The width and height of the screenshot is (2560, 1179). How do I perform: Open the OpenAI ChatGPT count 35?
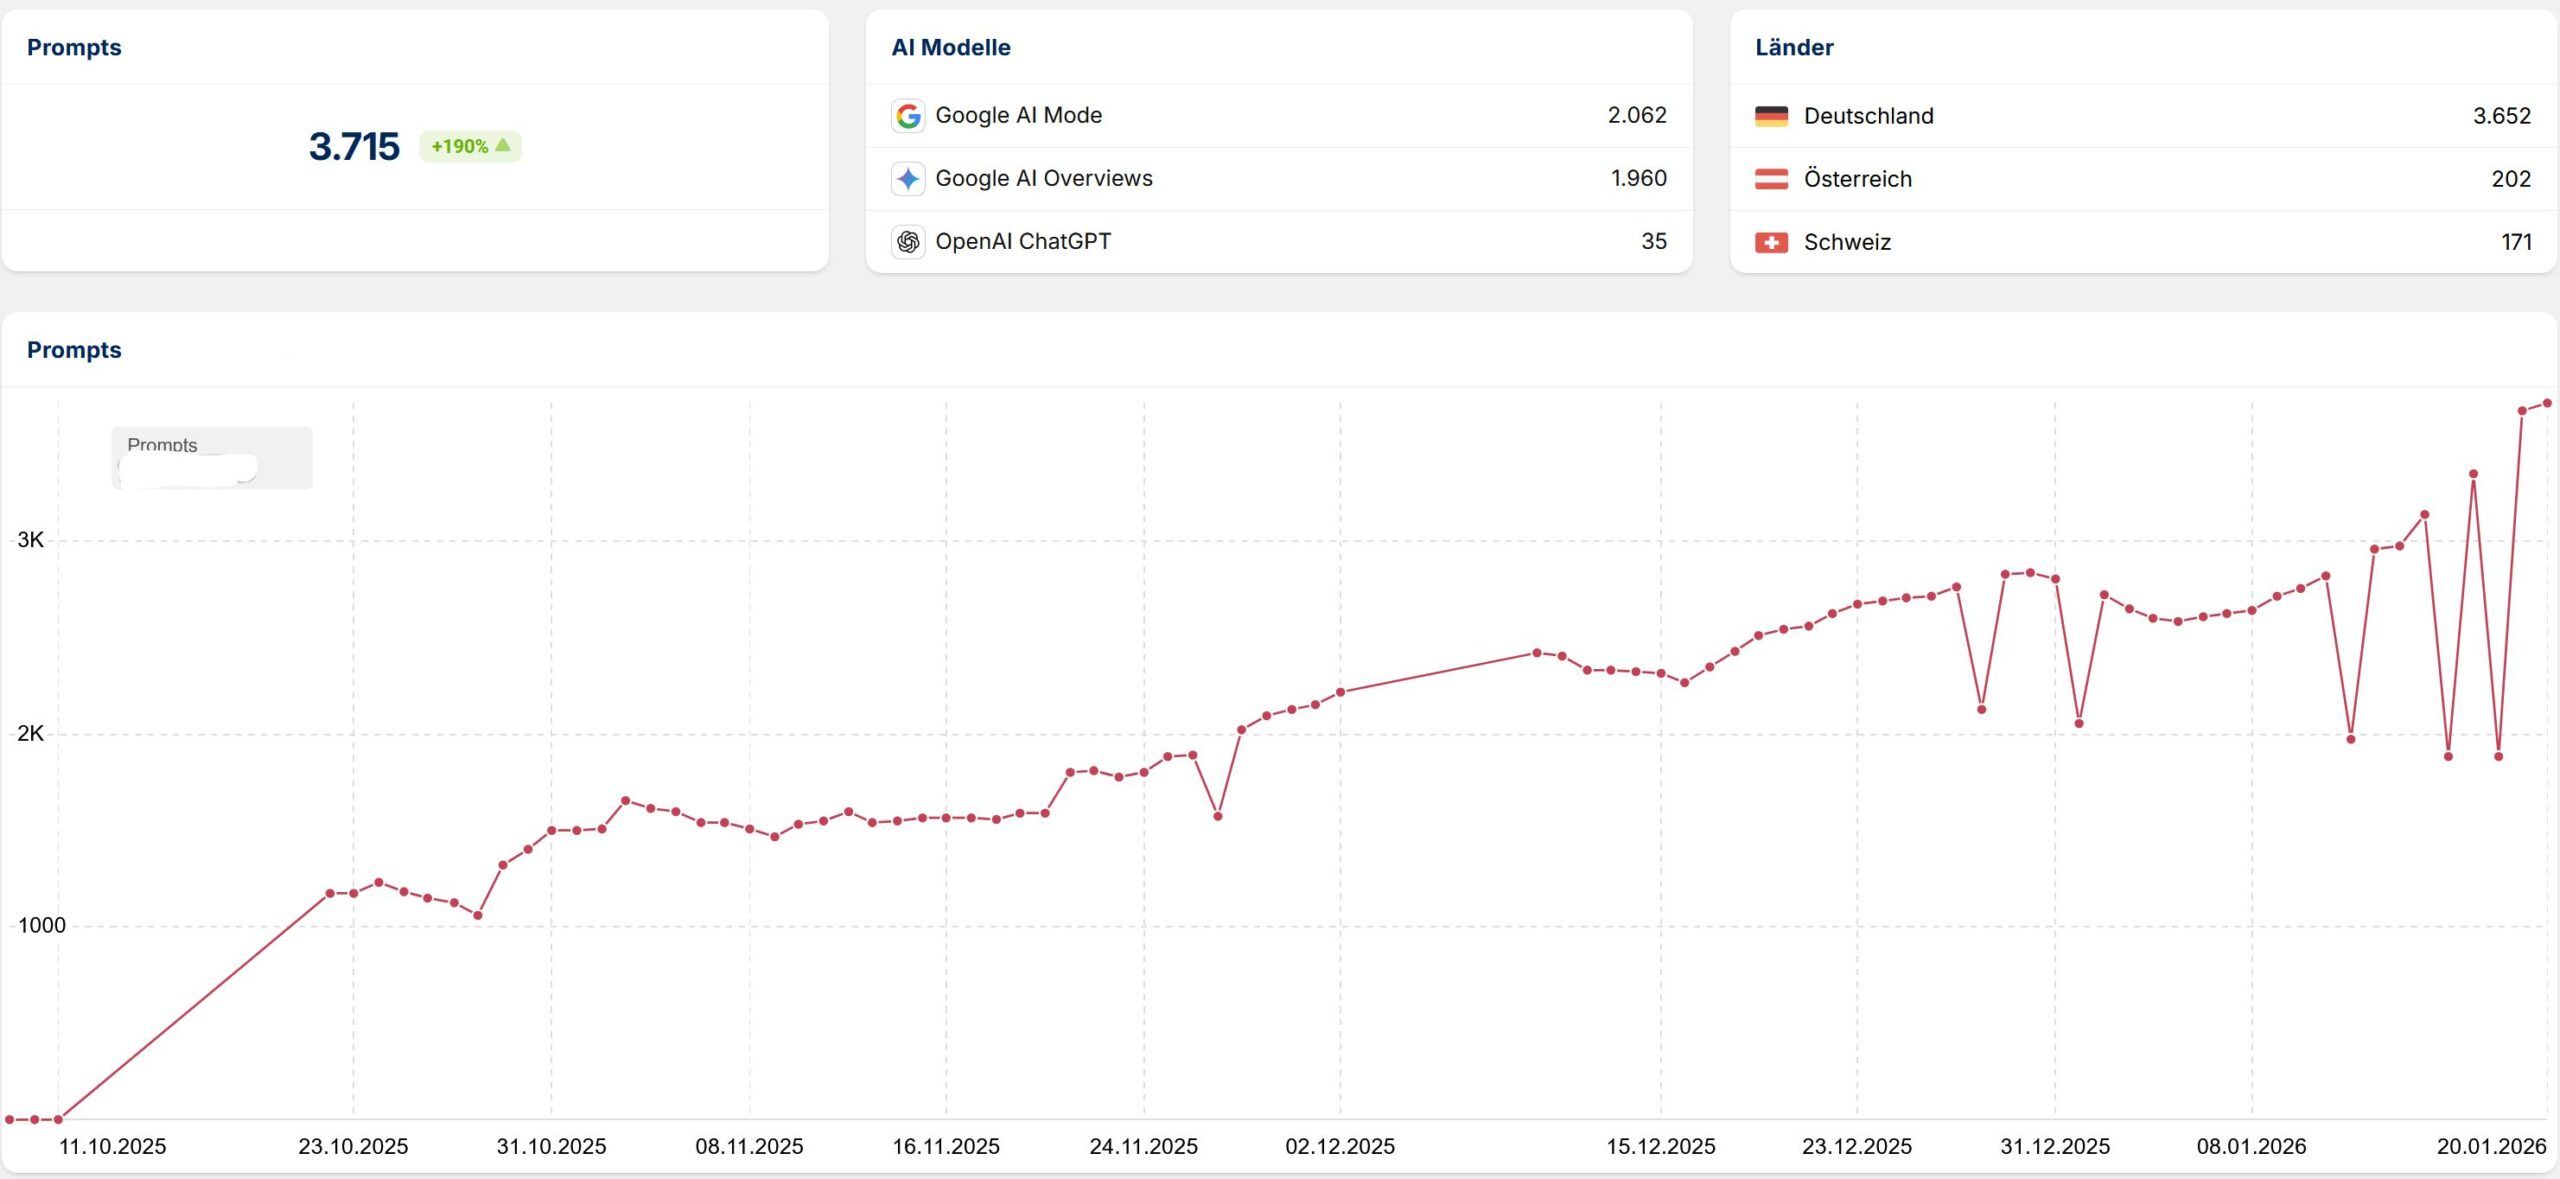pos(1653,241)
